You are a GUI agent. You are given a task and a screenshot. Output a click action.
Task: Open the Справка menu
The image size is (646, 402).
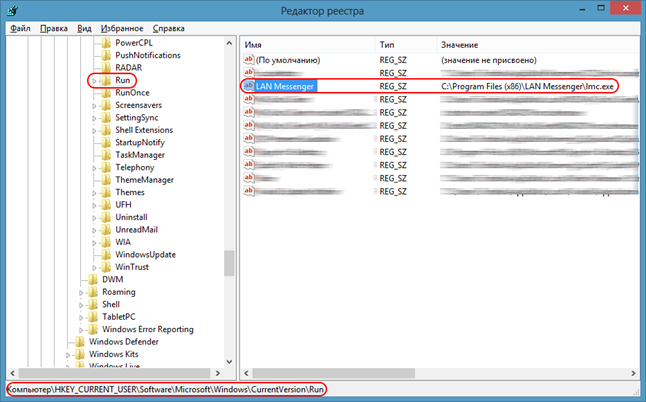(x=169, y=28)
